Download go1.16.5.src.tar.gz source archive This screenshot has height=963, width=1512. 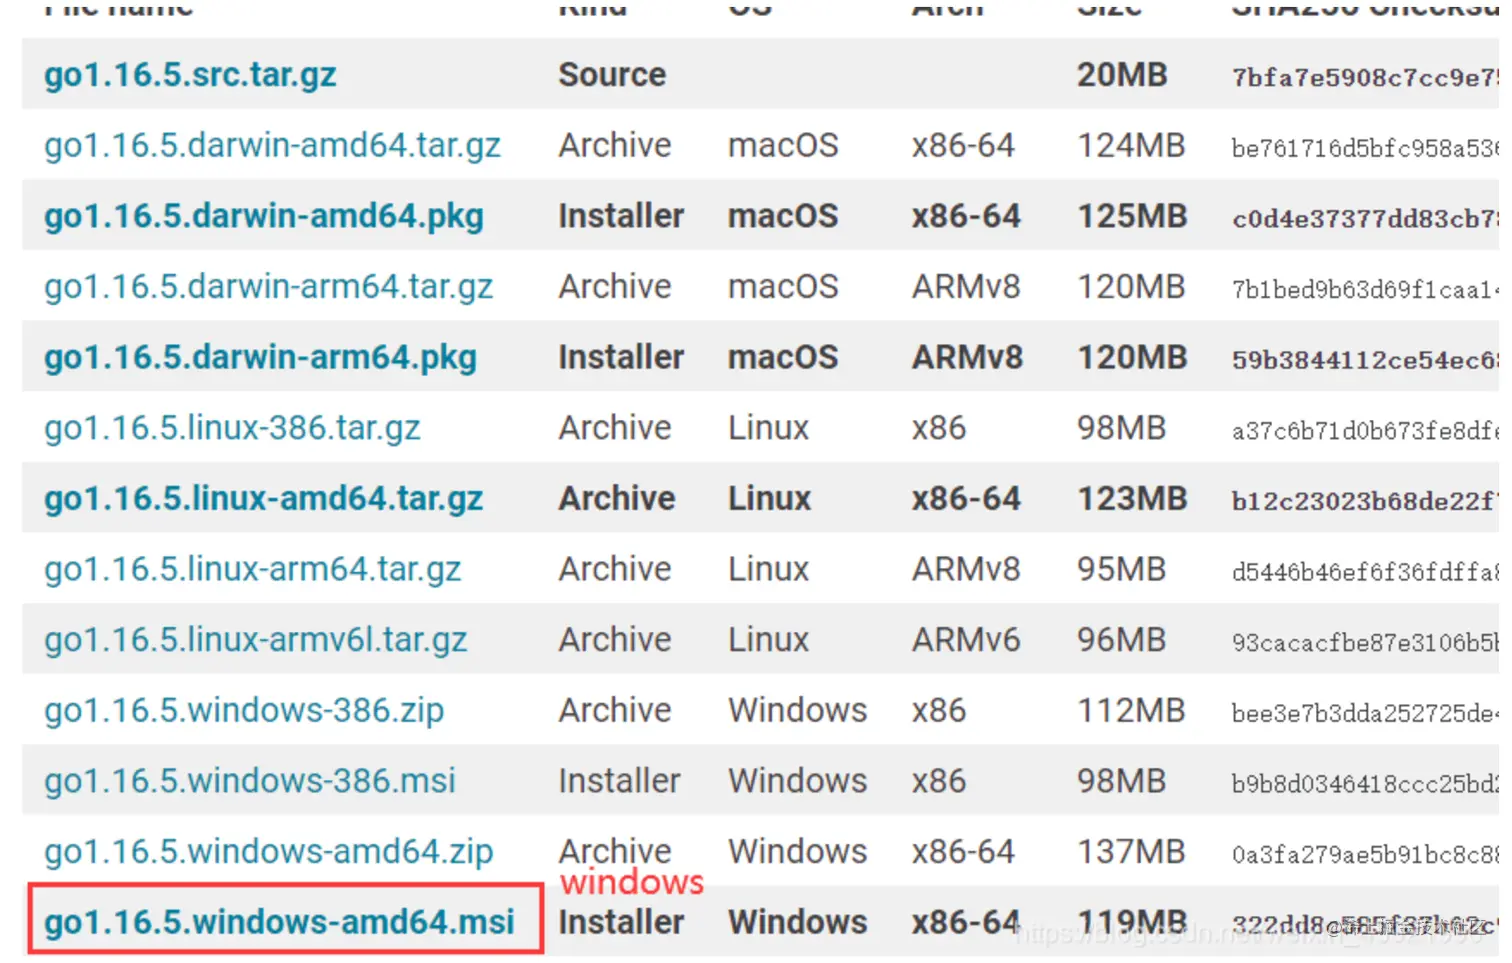point(190,75)
